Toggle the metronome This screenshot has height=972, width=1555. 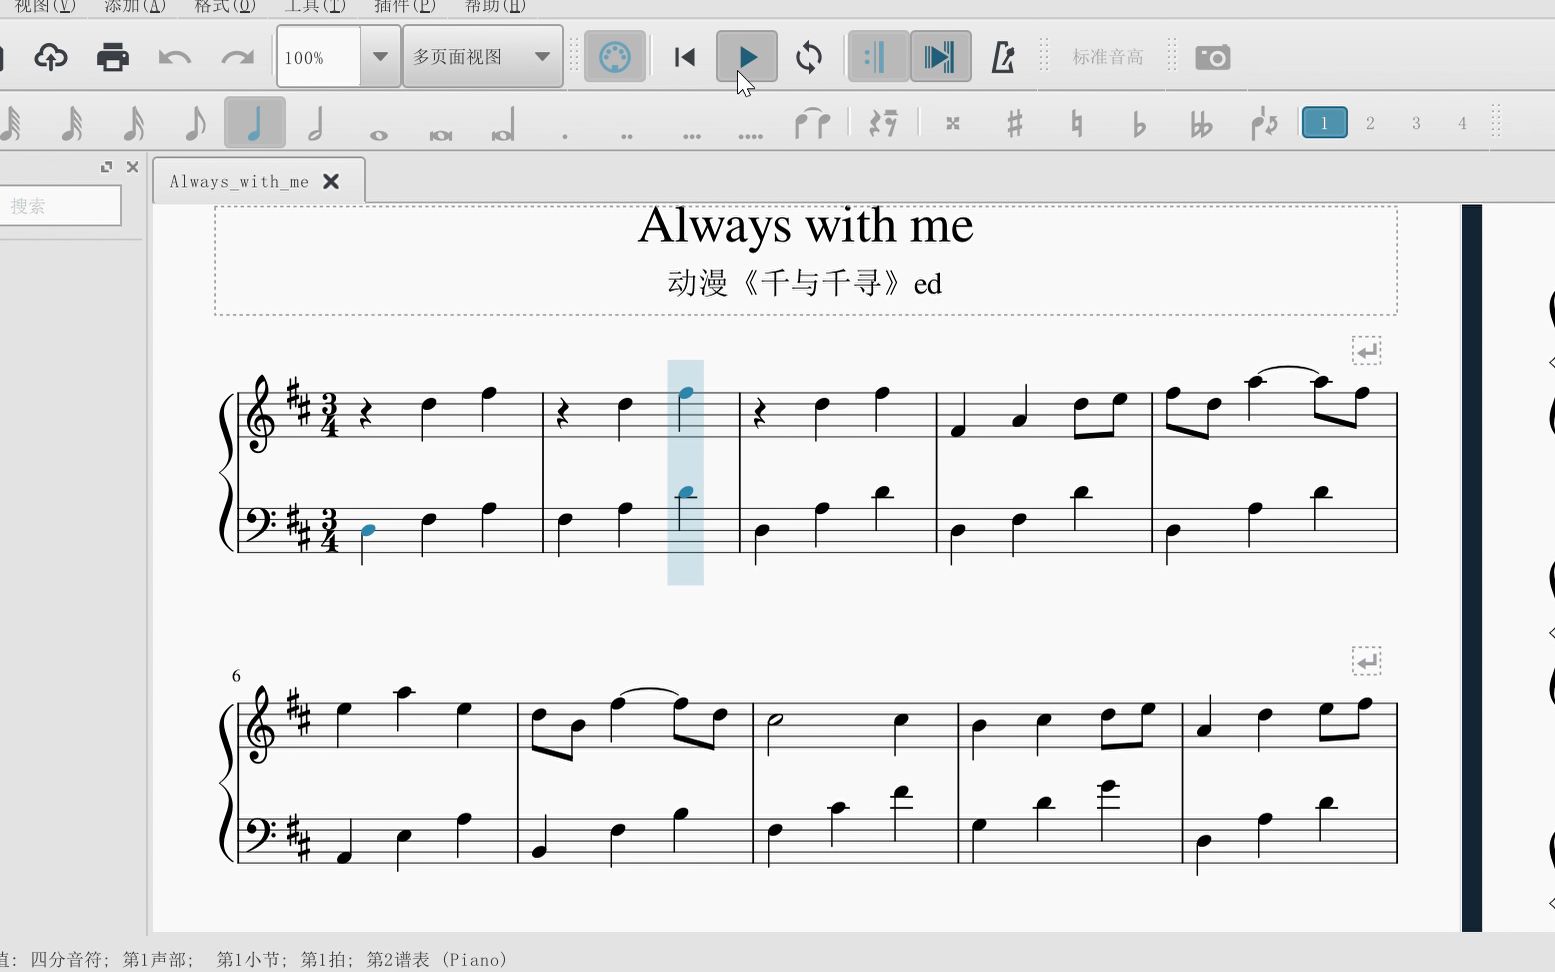point(1003,57)
